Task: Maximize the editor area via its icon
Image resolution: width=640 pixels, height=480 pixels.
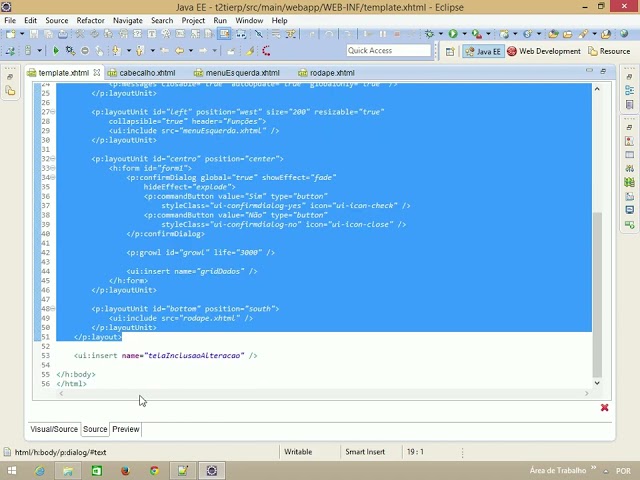Action: coord(603,71)
